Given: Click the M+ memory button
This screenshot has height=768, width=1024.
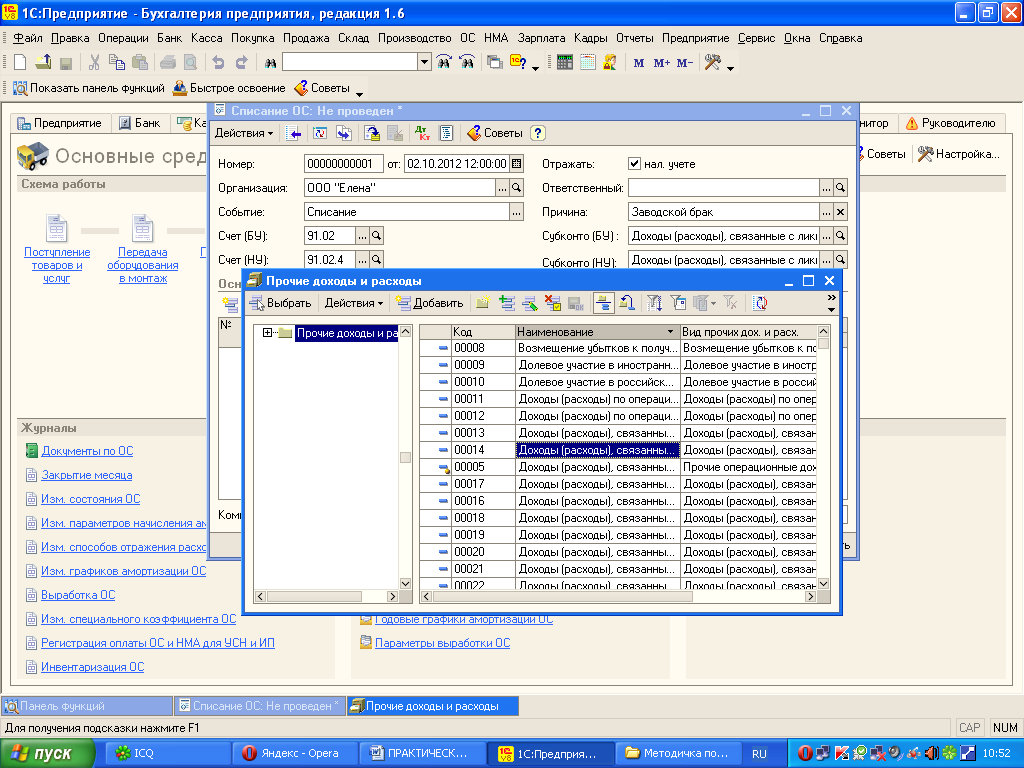Looking at the screenshot, I should [662, 63].
